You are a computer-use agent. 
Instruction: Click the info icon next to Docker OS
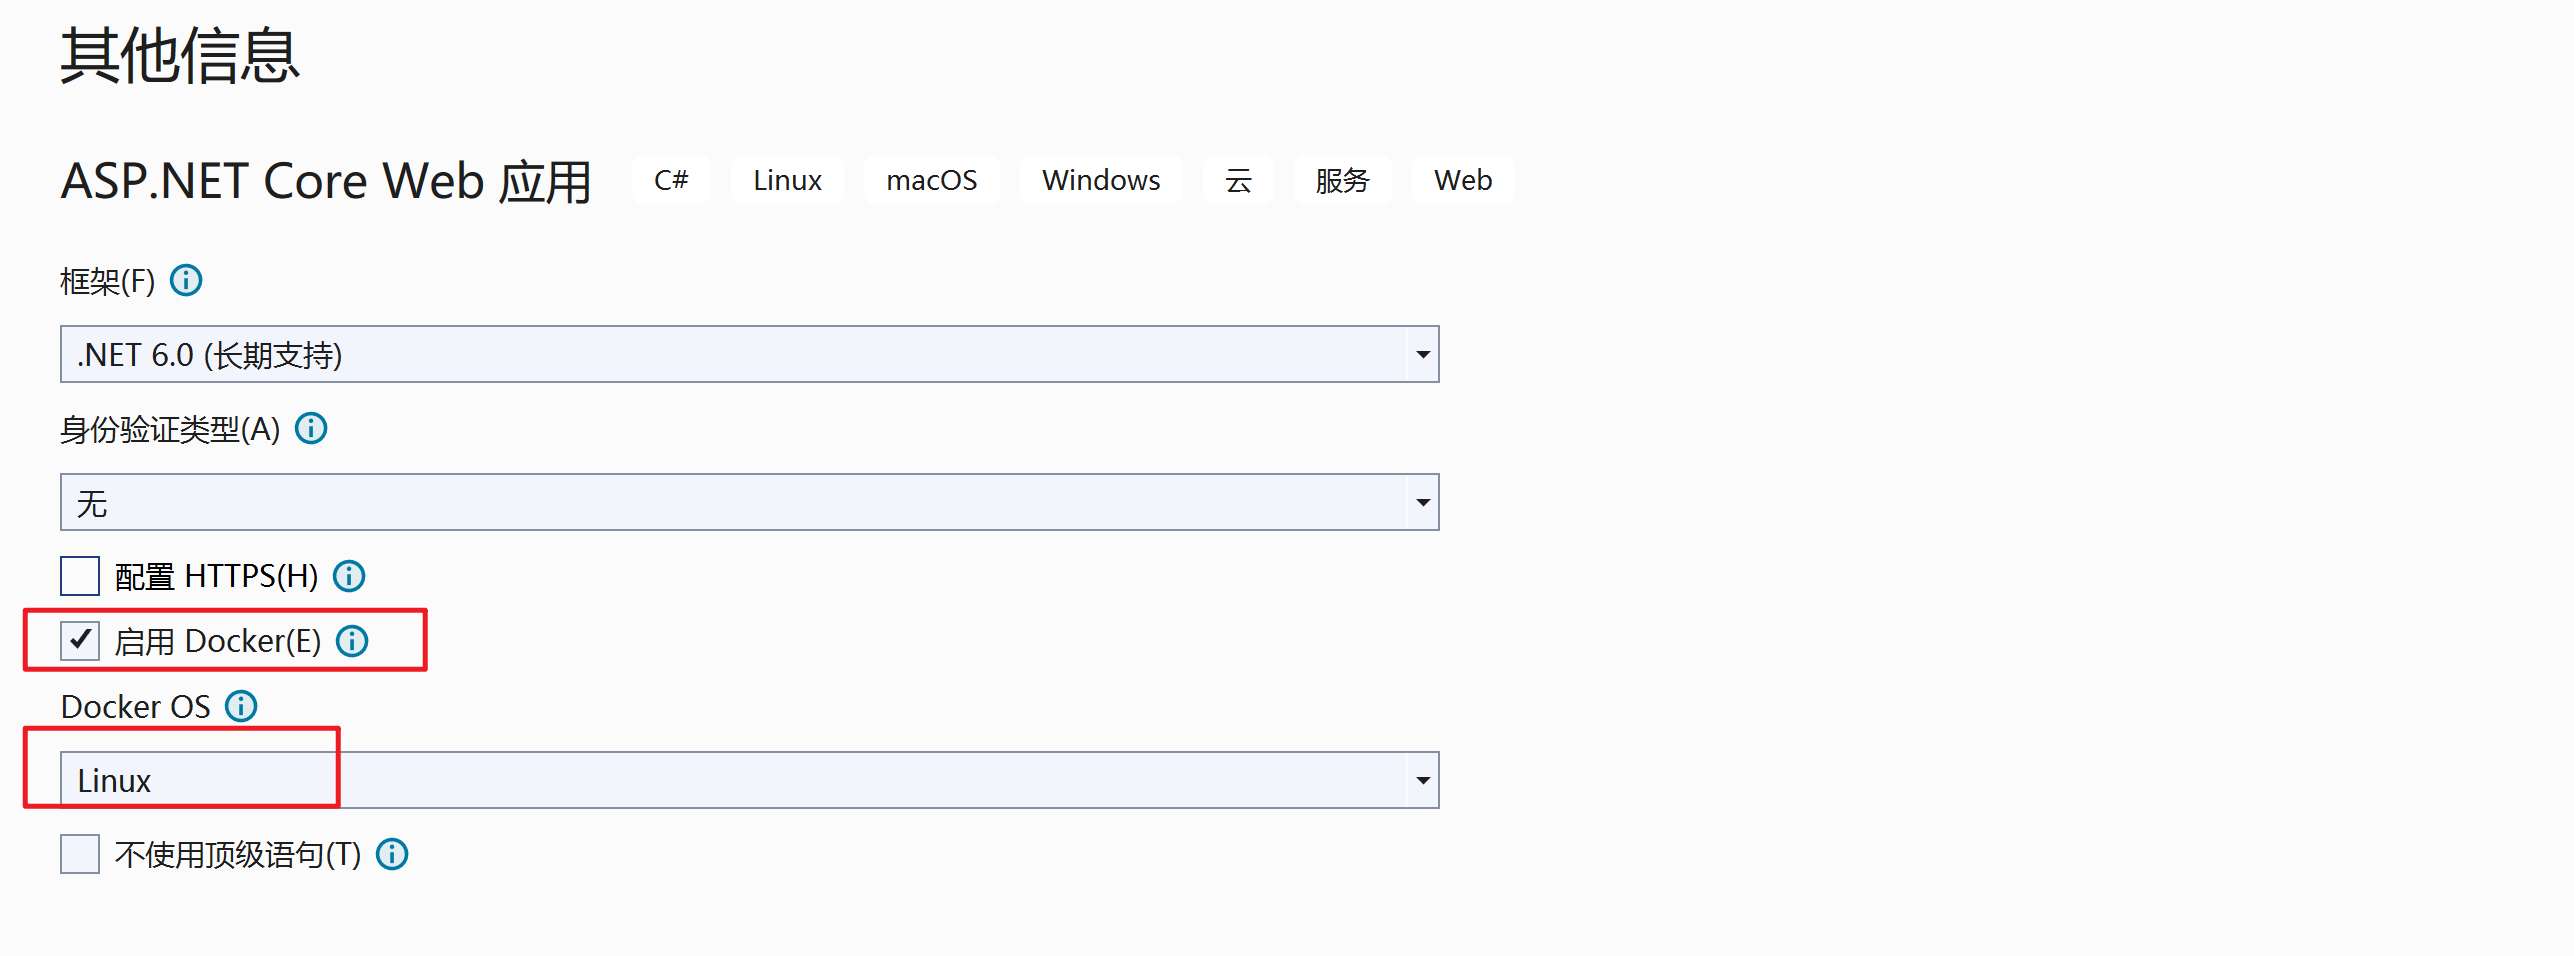pos(241,707)
